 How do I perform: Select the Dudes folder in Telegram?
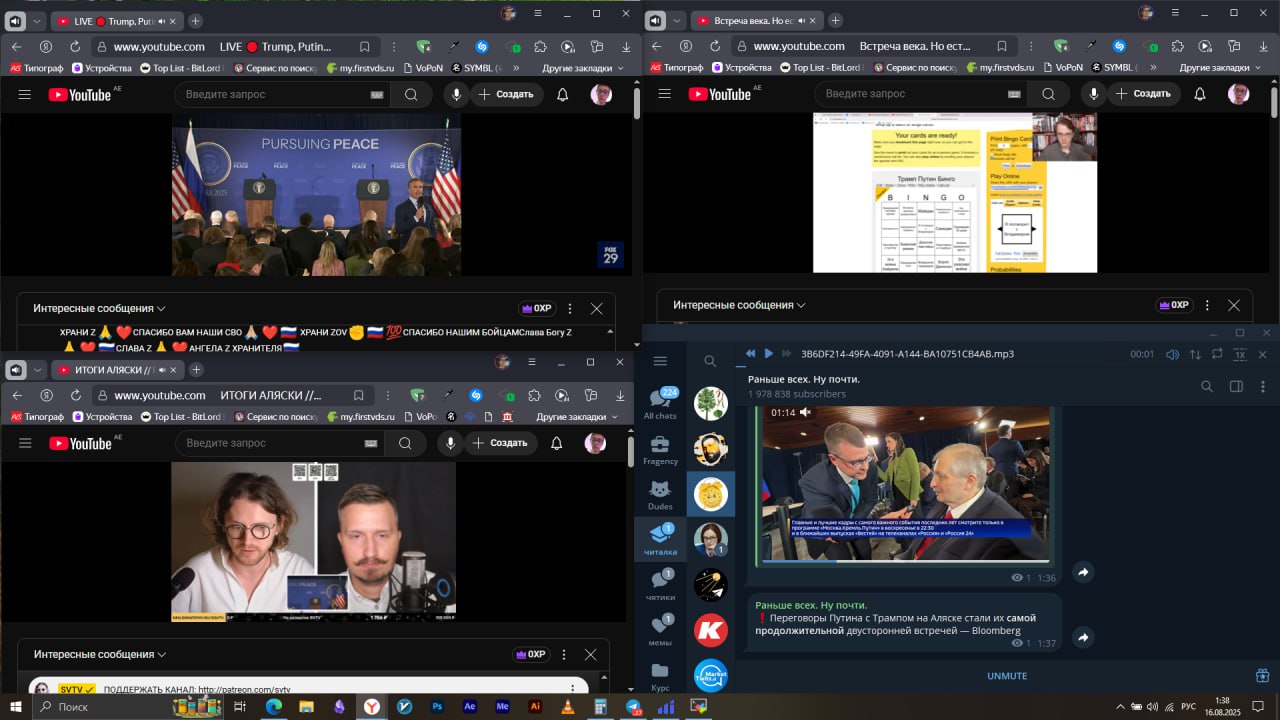(660, 495)
